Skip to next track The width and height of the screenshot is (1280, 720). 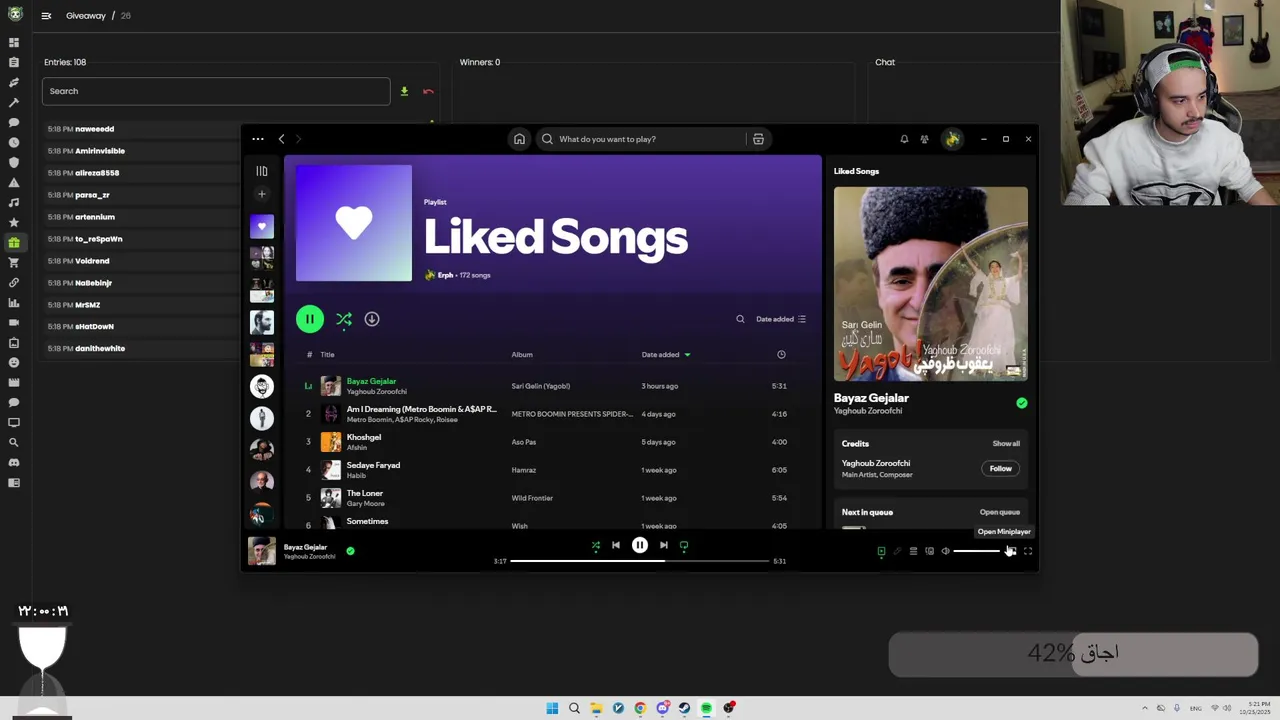(663, 545)
